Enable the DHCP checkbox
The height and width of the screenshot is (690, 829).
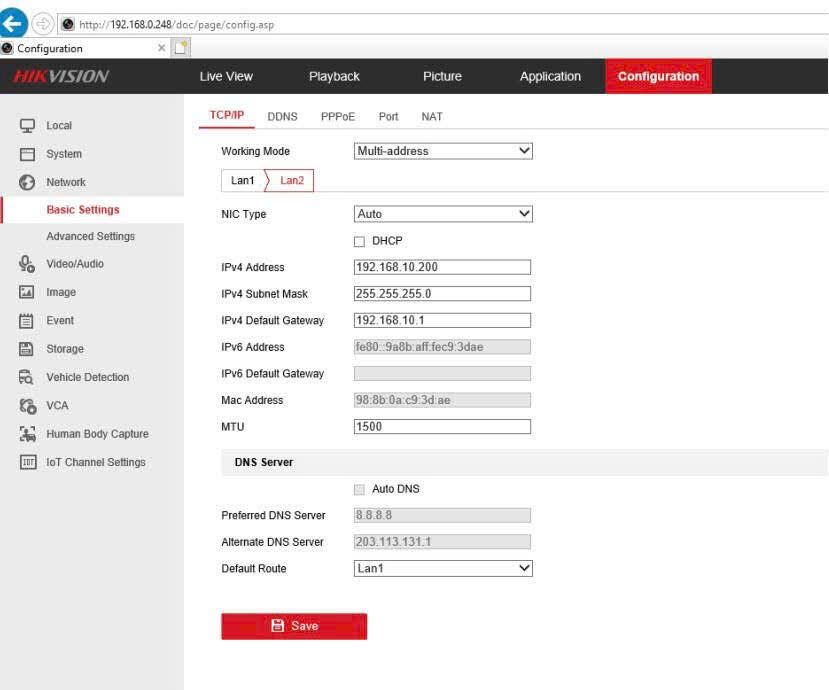360,241
